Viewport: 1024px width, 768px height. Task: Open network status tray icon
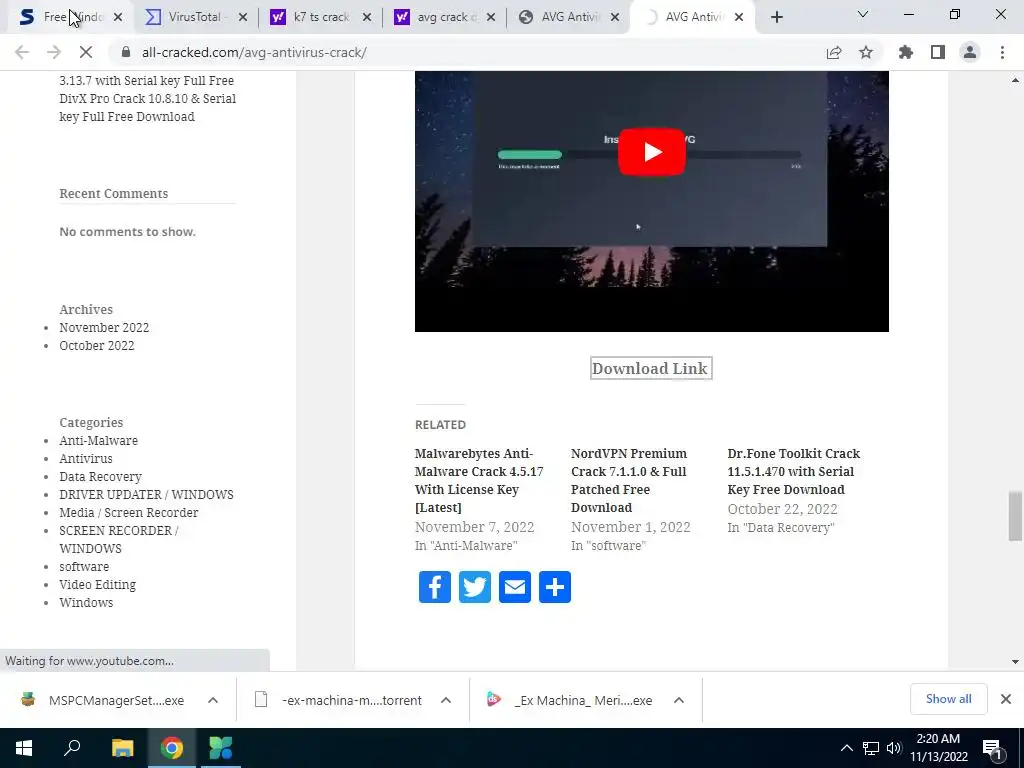871,748
